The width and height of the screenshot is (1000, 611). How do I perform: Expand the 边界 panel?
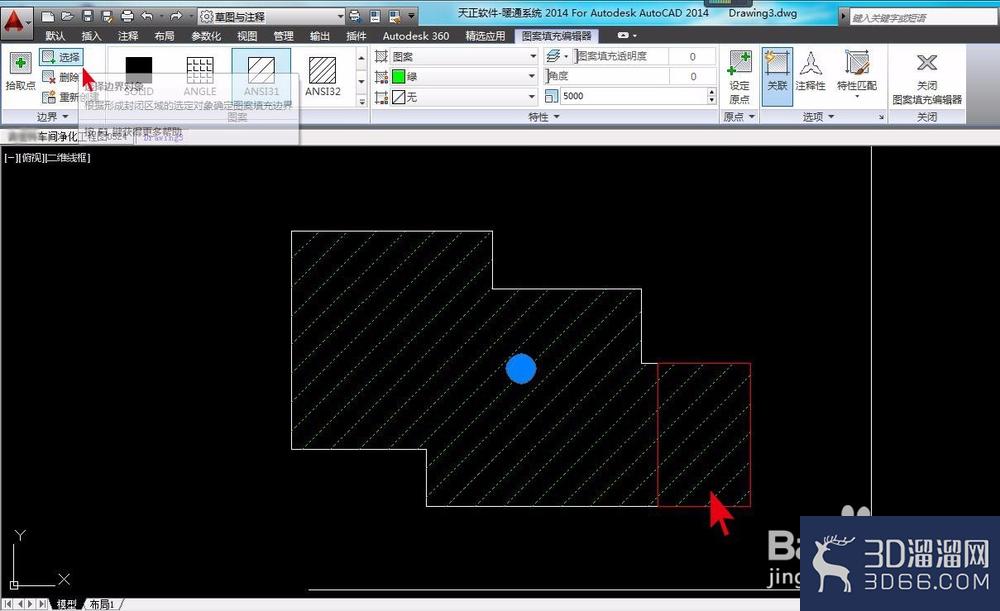coord(52,117)
